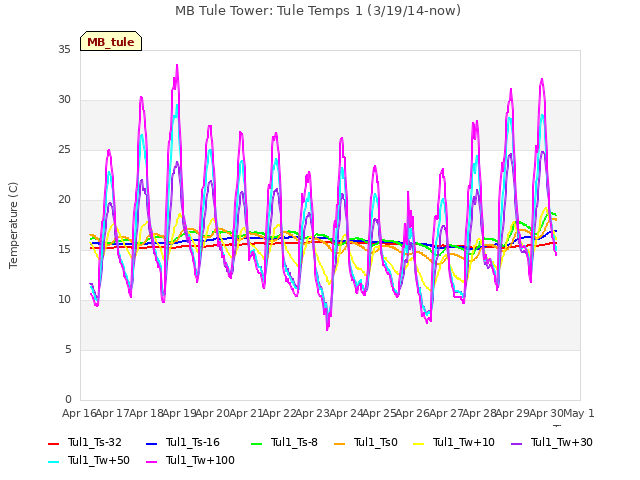This screenshot has height=480, width=640.
Task: Click the Tul1_Tw+30 legend label
Action: tap(562, 442)
